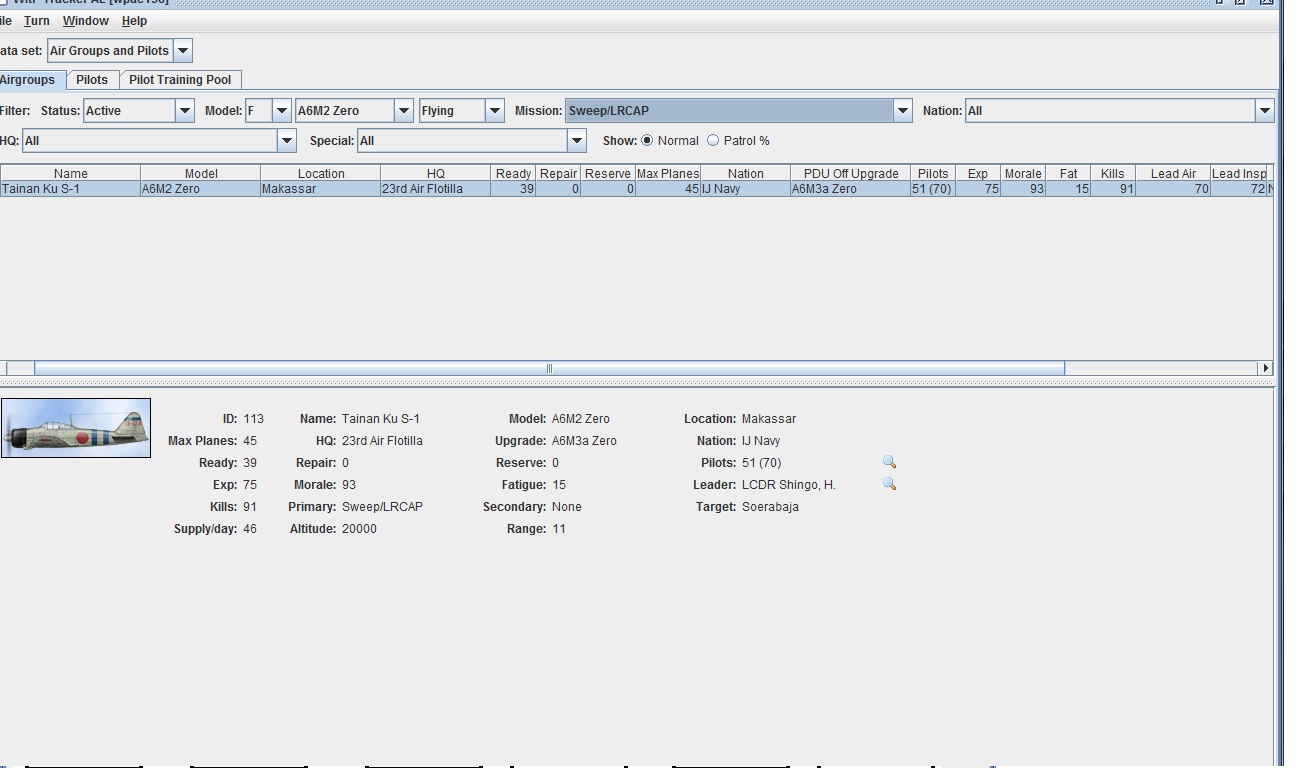
Task: Open the Turn menu
Action: 37,21
